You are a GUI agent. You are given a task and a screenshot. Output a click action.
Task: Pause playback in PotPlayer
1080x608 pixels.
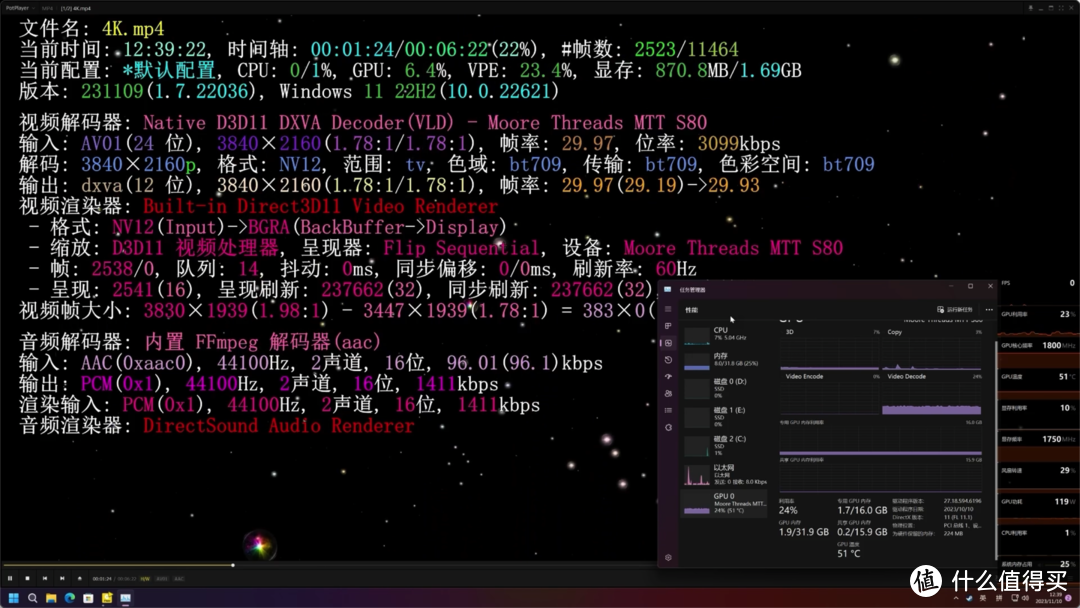[x=10, y=578]
